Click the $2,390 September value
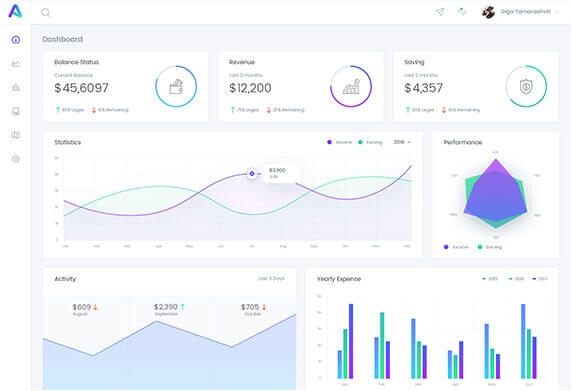 click(166, 307)
